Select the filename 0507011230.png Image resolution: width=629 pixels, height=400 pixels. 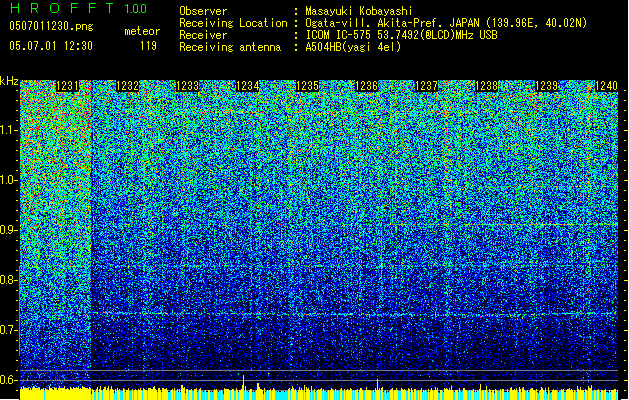[51, 26]
